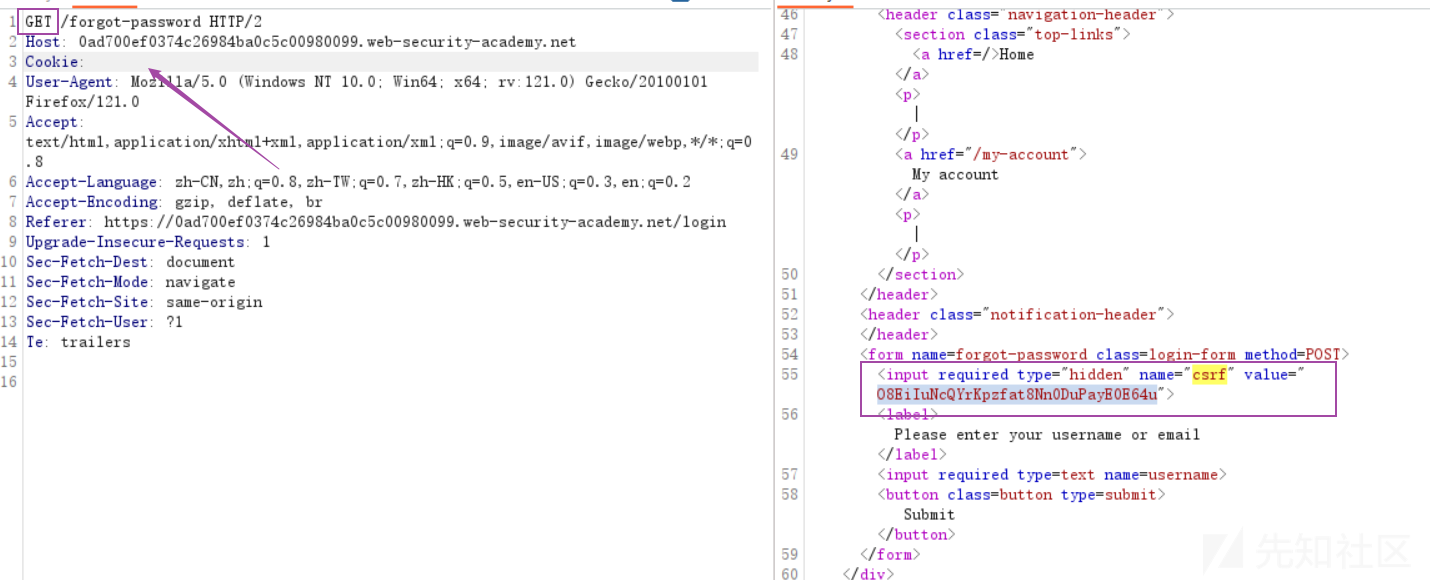Click the GET method in request line
Screen dimensions: 1430x580
click(x=41, y=21)
